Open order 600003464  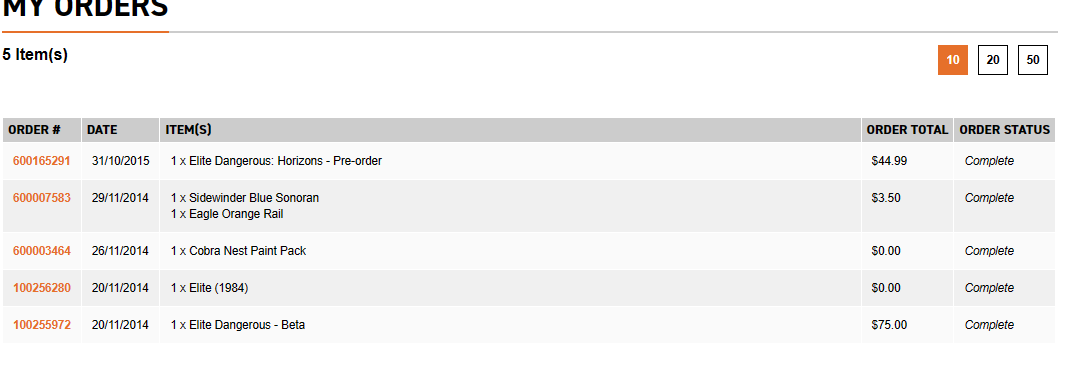41,252
